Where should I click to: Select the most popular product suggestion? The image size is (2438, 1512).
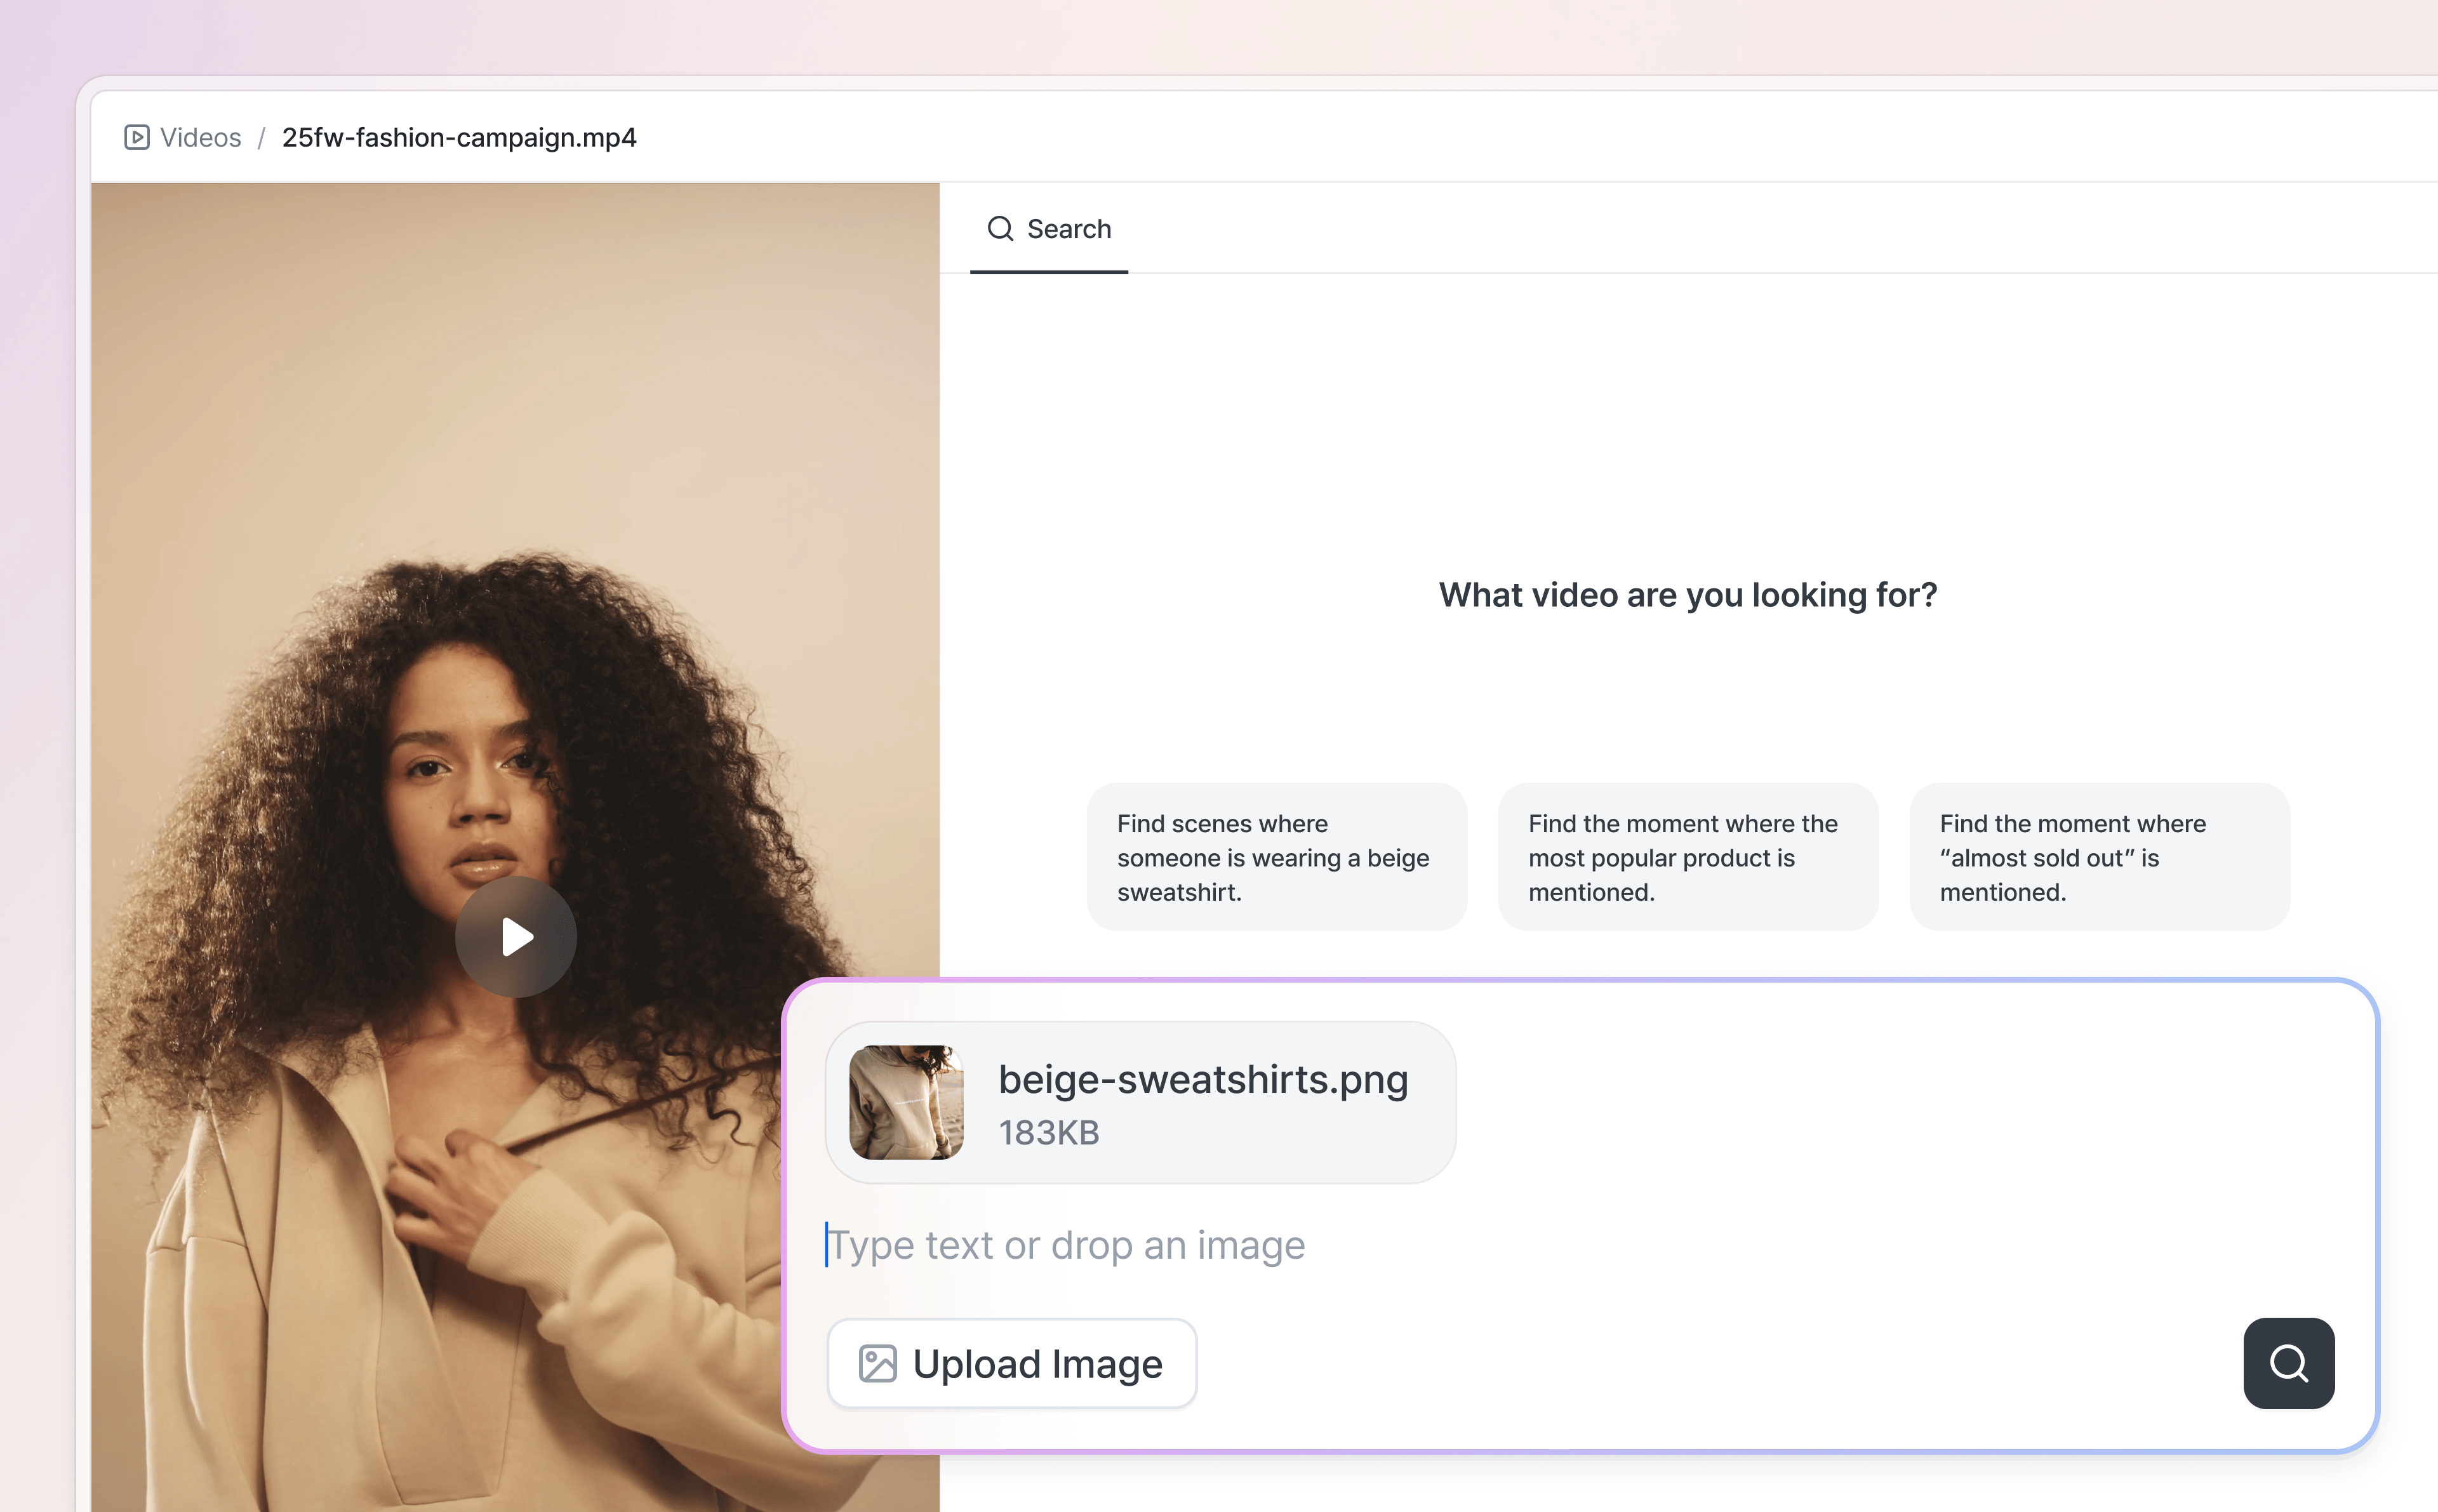pos(1687,857)
